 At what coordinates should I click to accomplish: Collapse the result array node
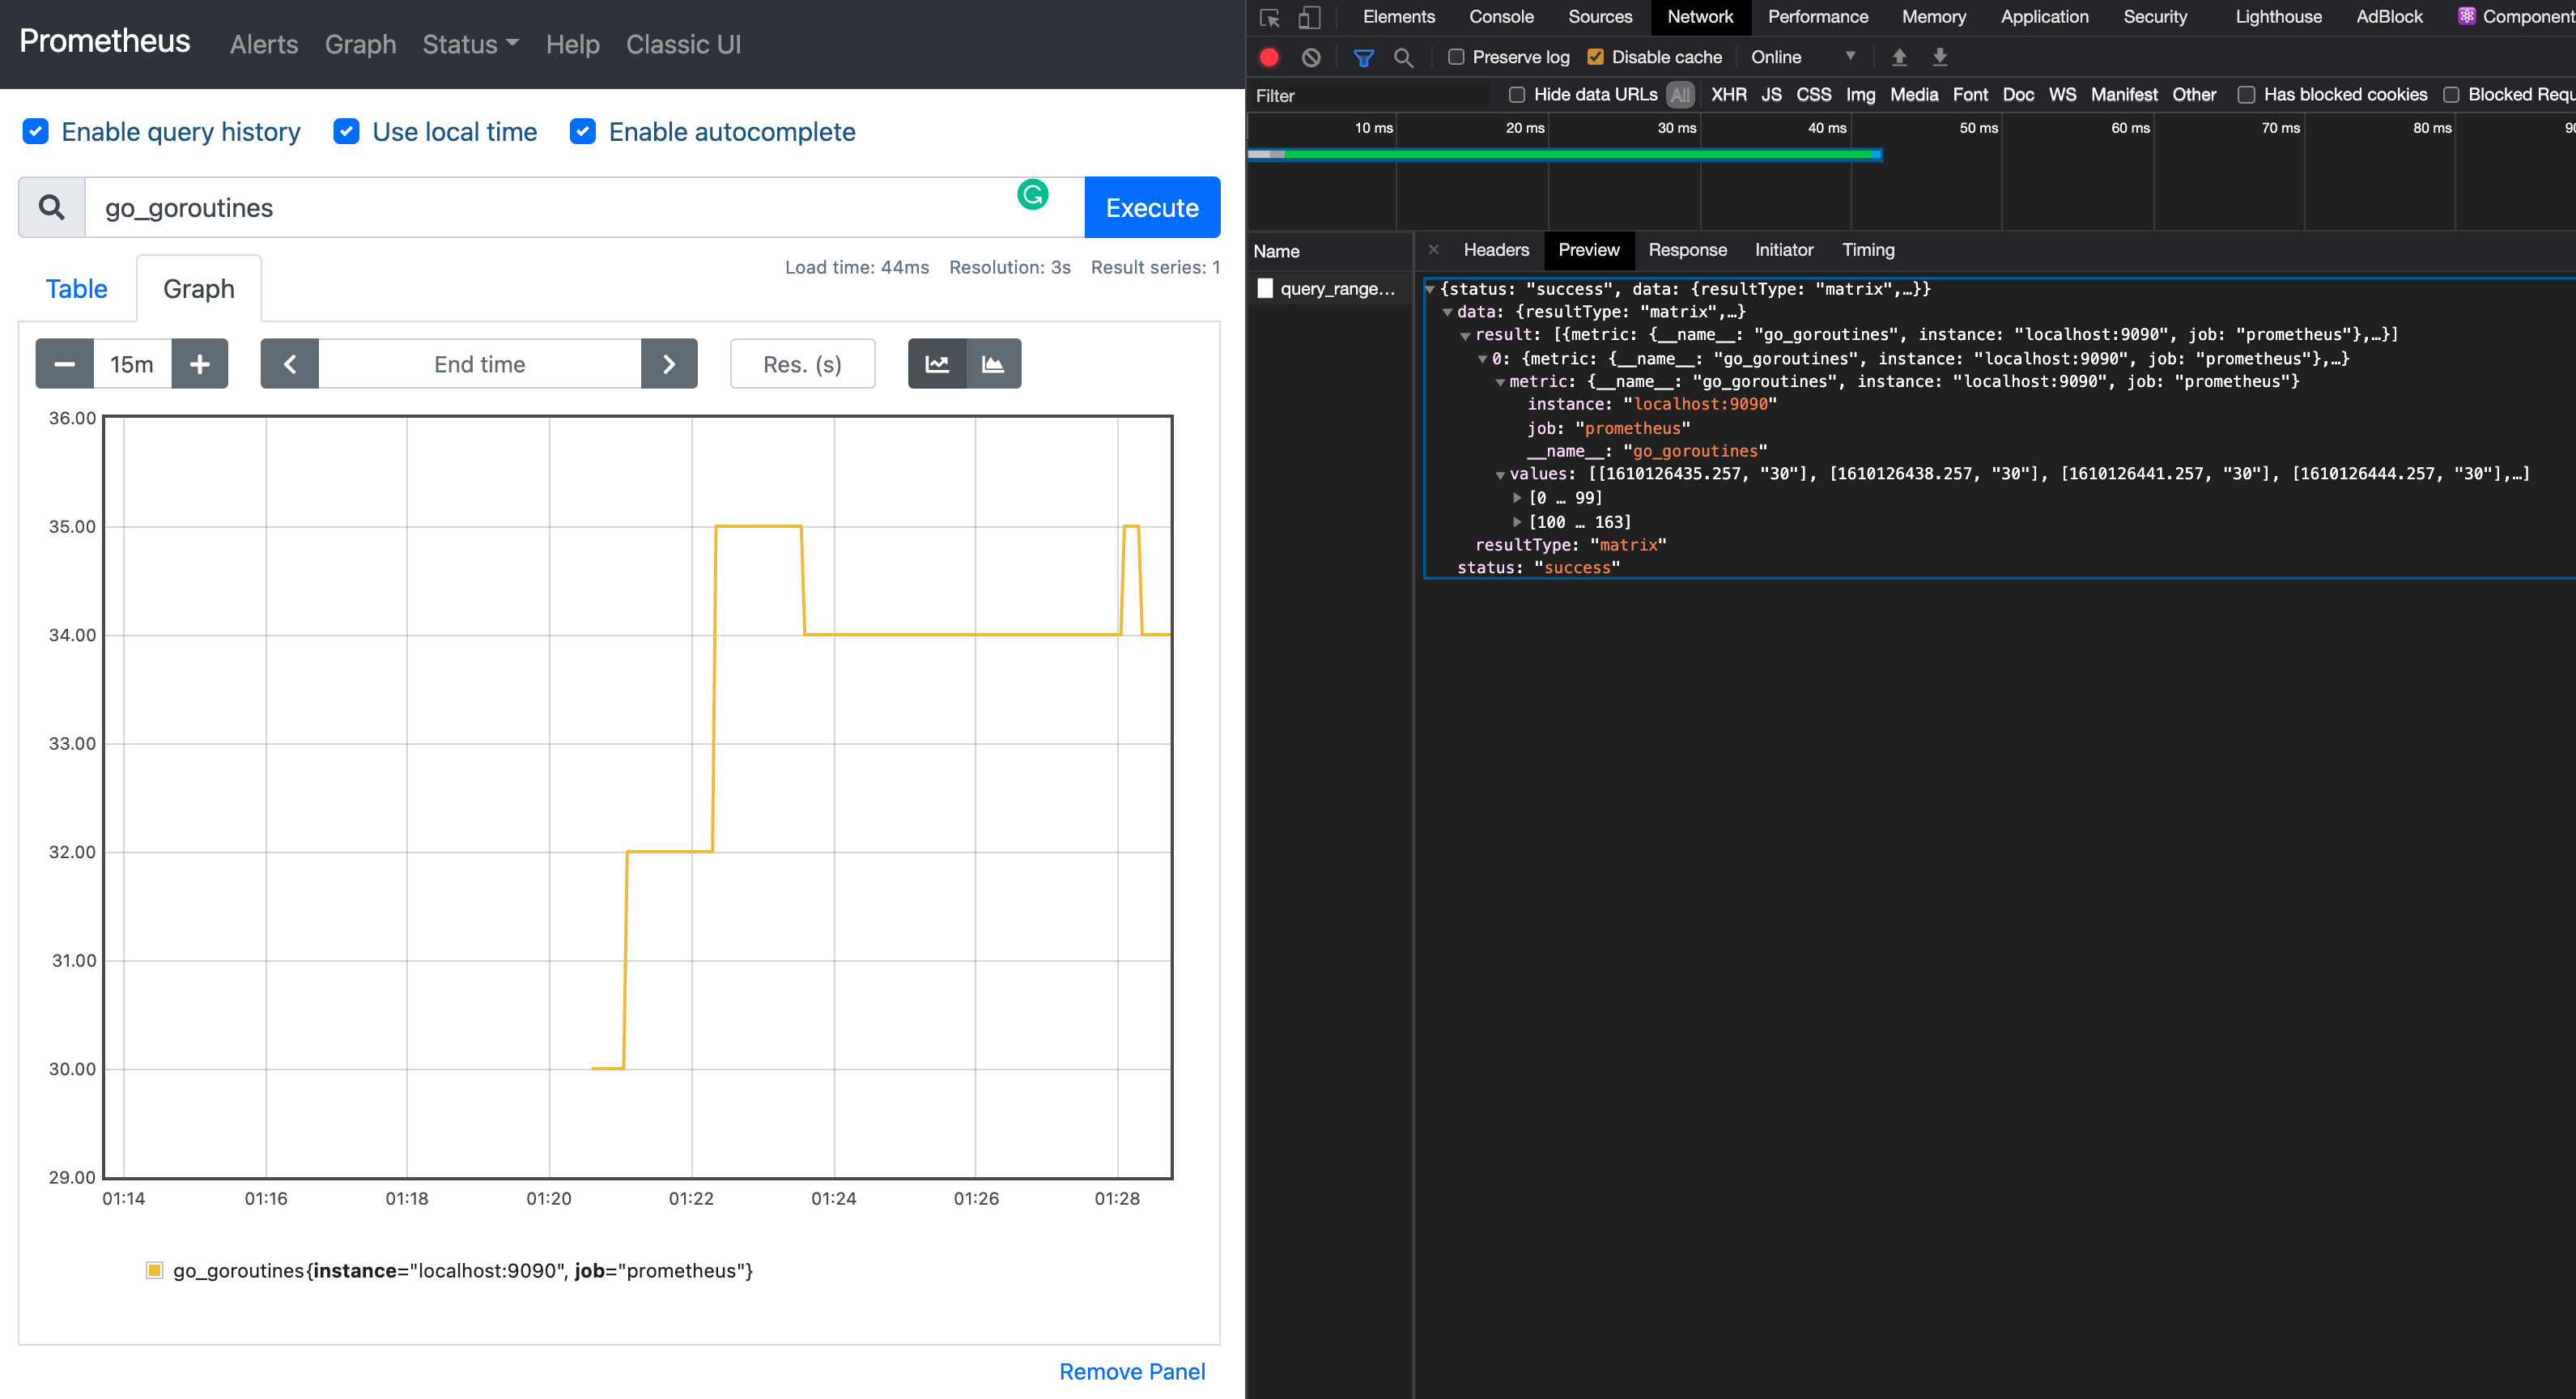tap(1465, 335)
